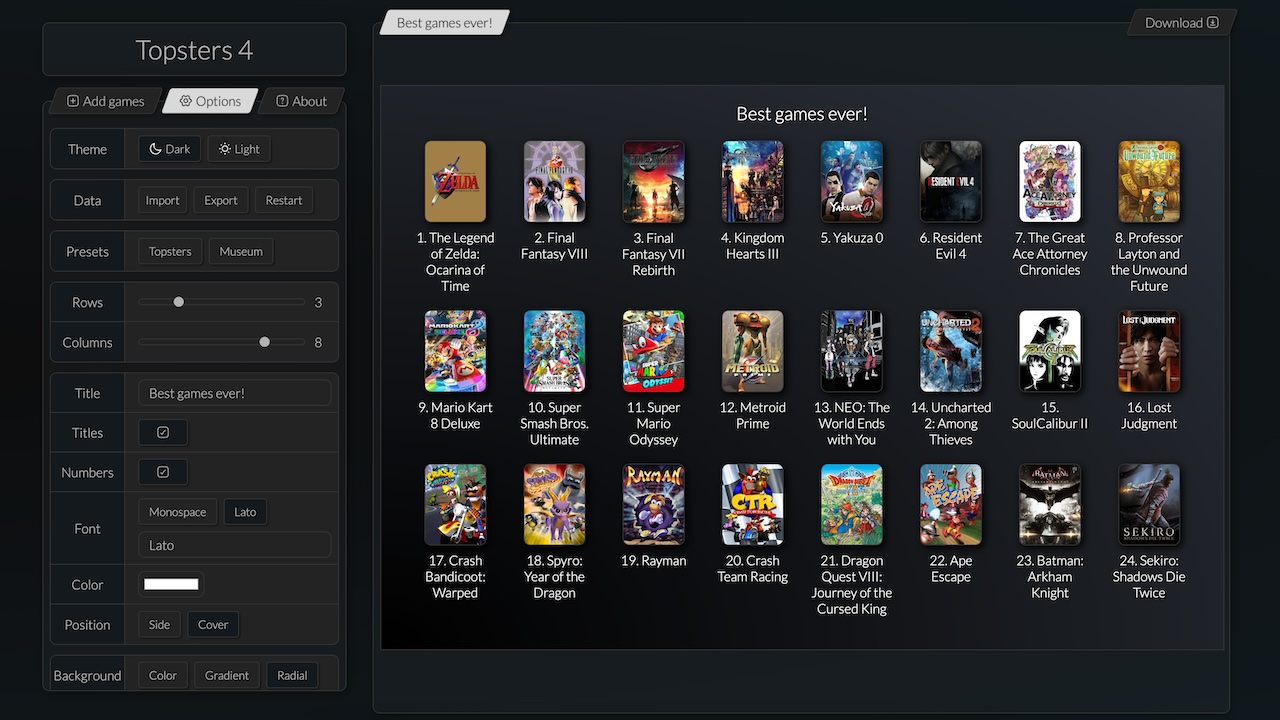The image size is (1280, 720).
Task: Select the 'Best games ever!' chart tab
Action: click(445, 23)
